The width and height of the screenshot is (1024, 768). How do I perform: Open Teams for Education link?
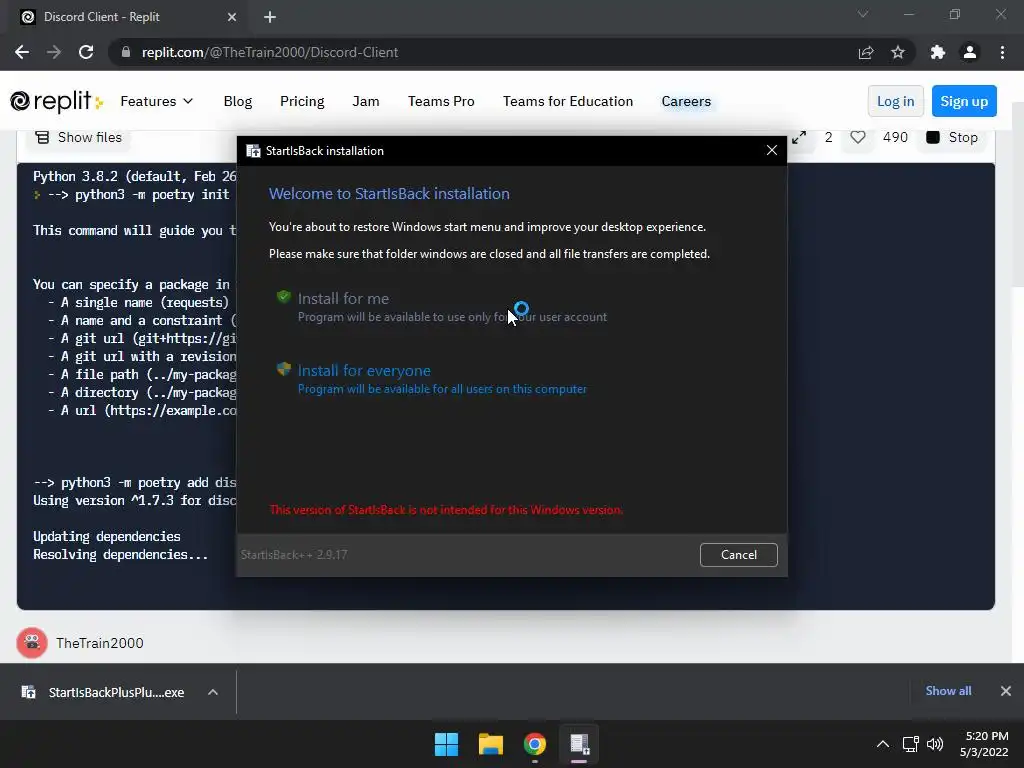pyautogui.click(x=568, y=101)
